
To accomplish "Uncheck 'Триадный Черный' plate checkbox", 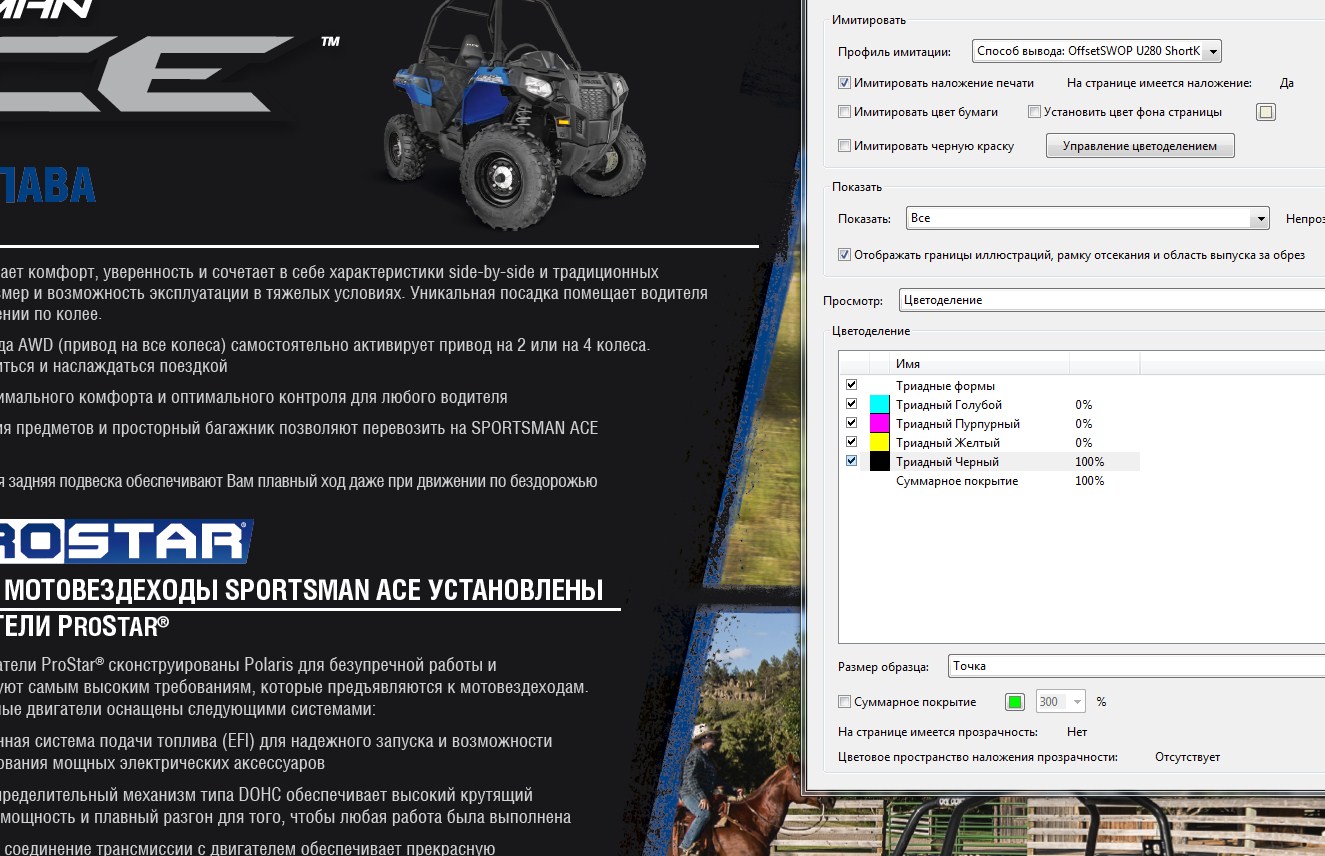I will 852,461.
